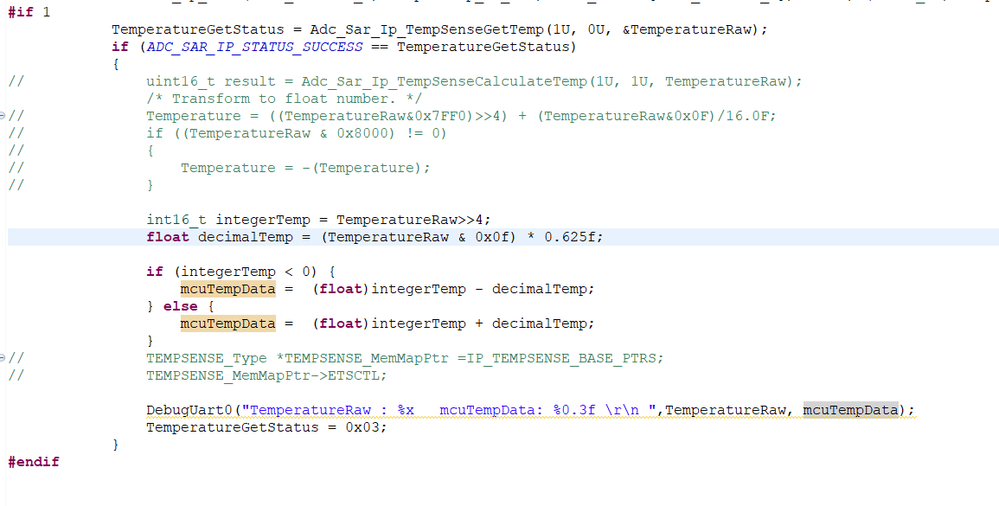Click the '16.0F' divisor literal
The height and width of the screenshot is (506, 999).
point(747,115)
